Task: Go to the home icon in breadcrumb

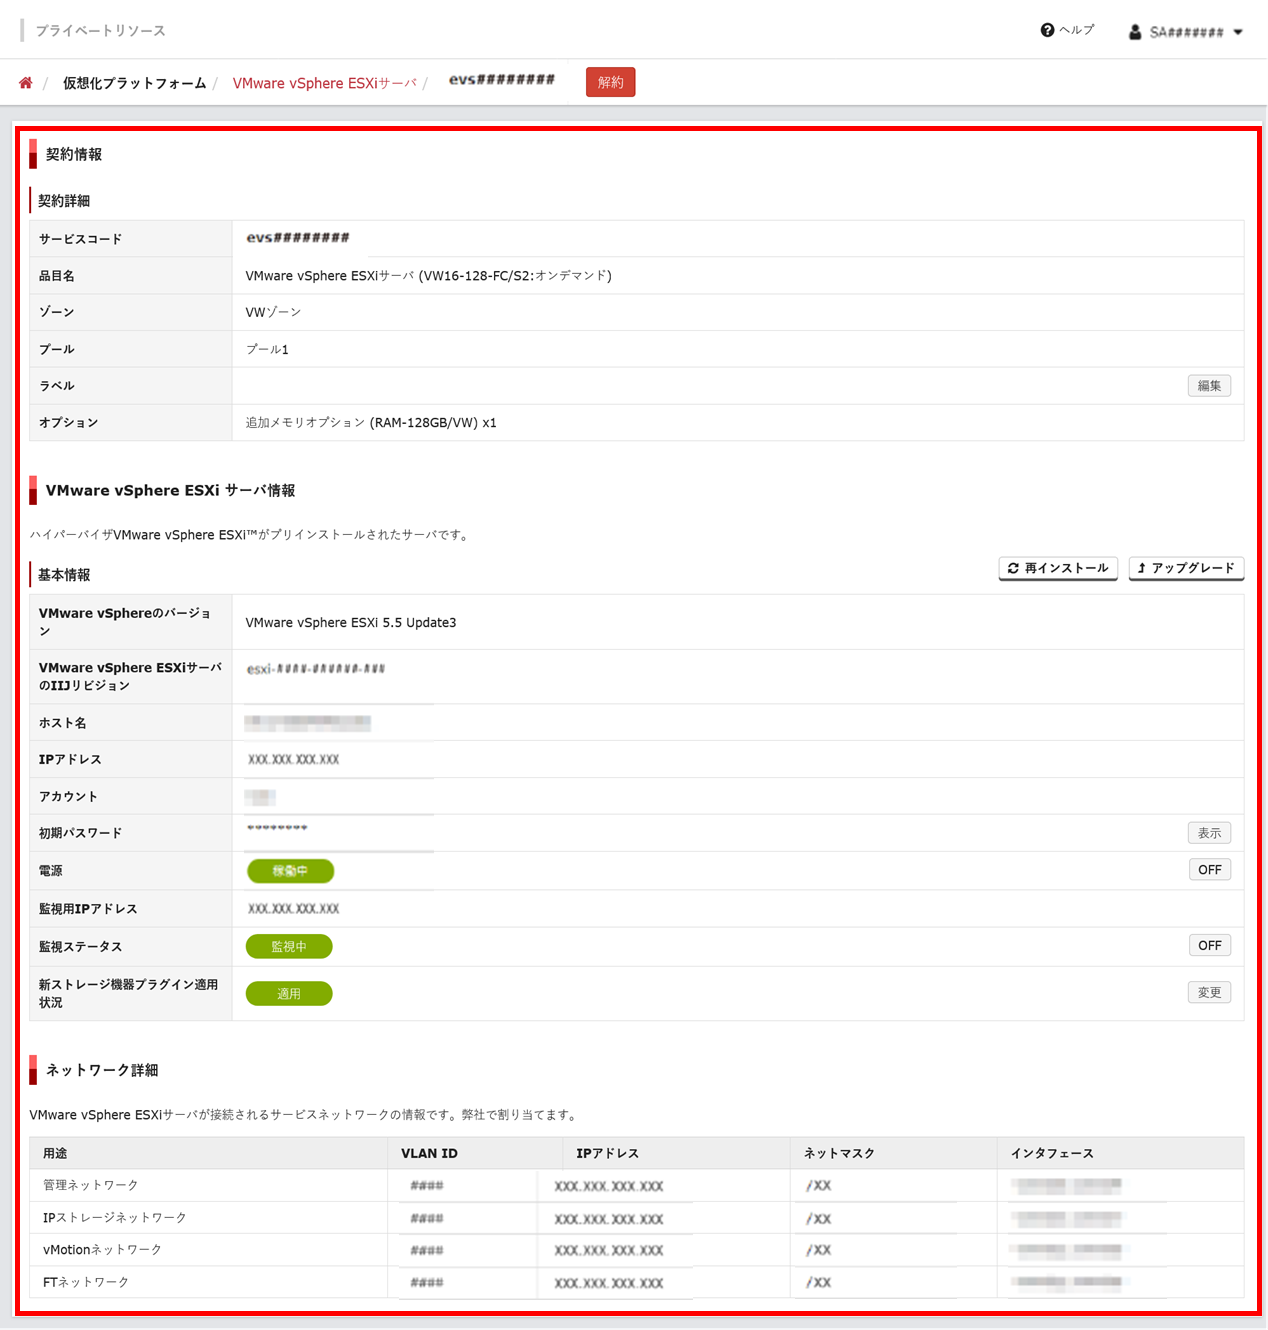Action: pyautogui.click(x=26, y=83)
